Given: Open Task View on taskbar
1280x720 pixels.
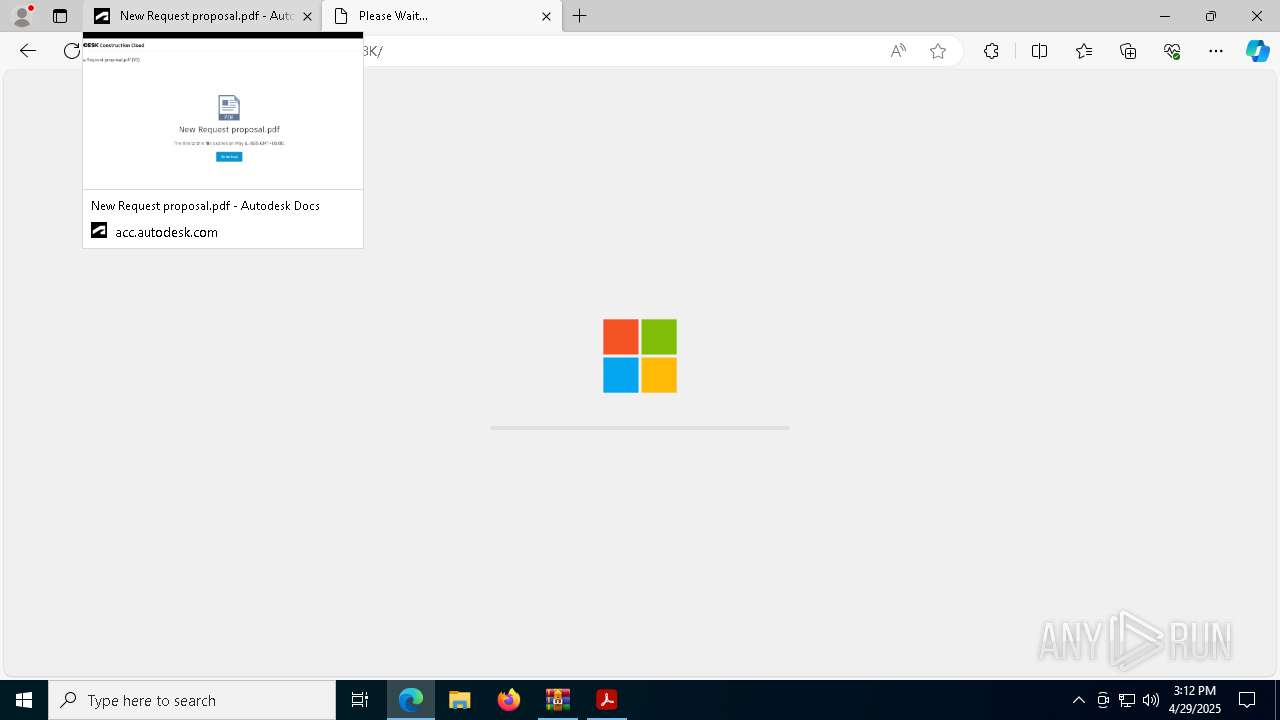Looking at the screenshot, I should pos(360,700).
